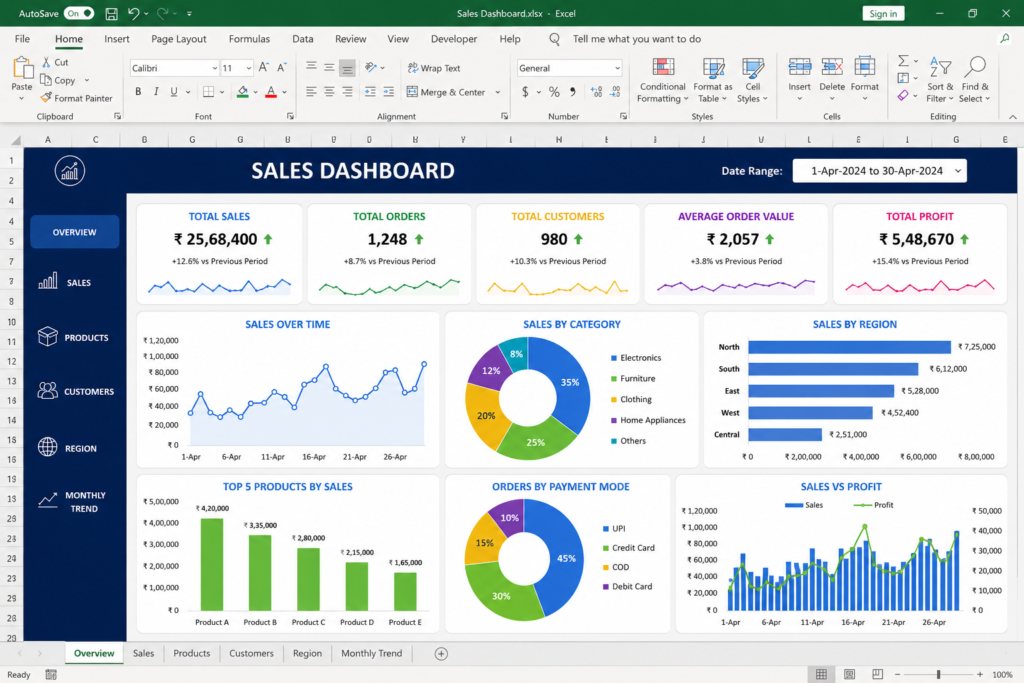Click the Paste clipboard icon
The image size is (1024, 683).
point(22,67)
